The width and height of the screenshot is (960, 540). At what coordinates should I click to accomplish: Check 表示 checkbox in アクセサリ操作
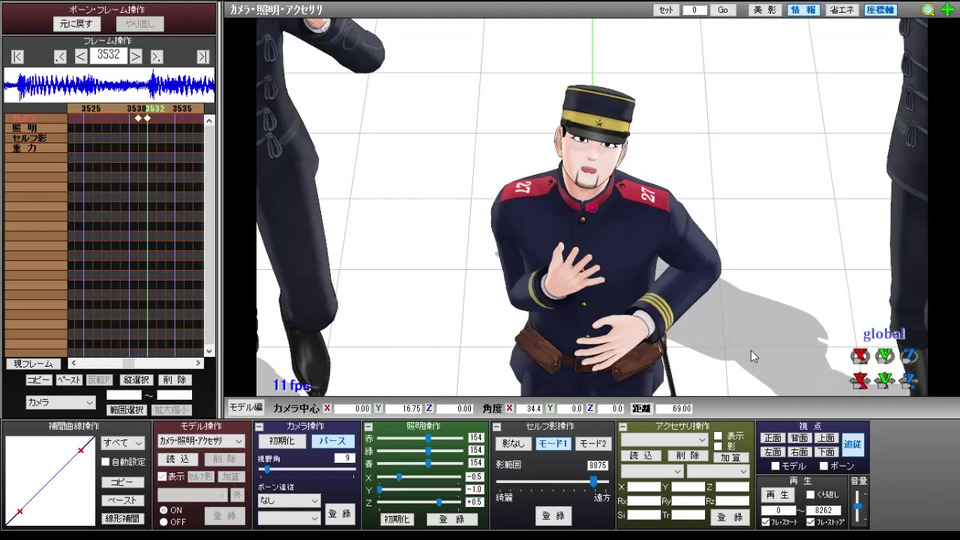tap(718, 436)
